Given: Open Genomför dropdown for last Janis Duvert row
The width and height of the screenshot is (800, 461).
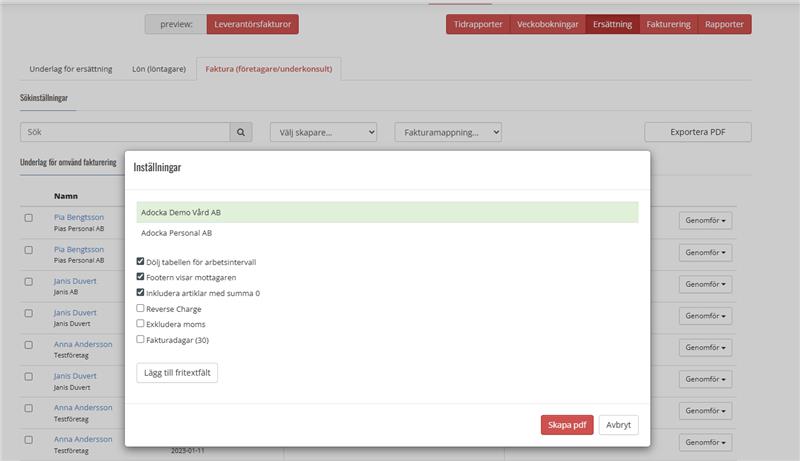Looking at the screenshot, I should [705, 379].
